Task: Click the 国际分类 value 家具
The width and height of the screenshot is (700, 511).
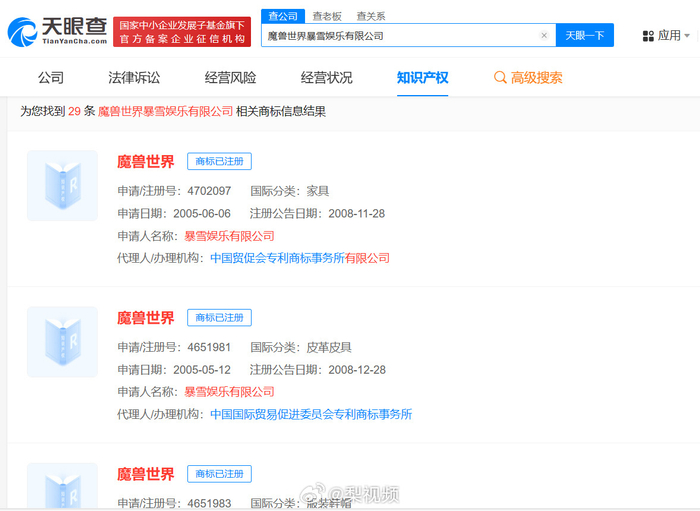Action: (317, 191)
